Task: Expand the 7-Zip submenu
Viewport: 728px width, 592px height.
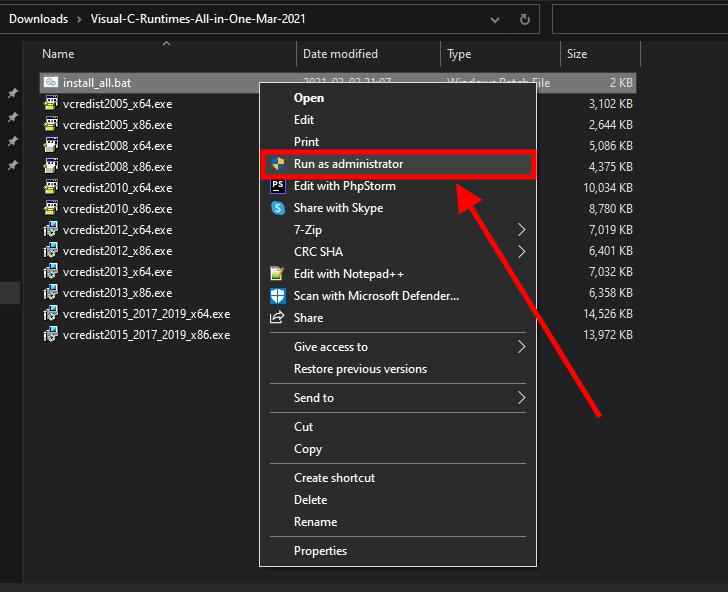Action: click(x=521, y=230)
